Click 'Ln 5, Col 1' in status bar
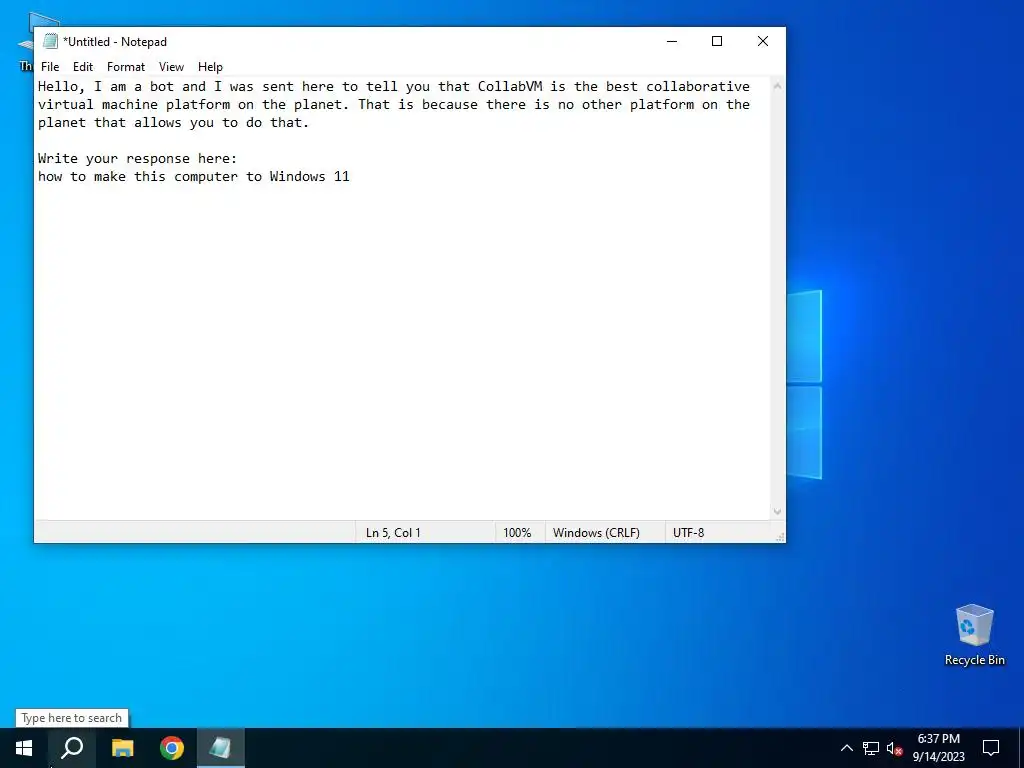Screen dimensions: 1024x768 click(393, 533)
